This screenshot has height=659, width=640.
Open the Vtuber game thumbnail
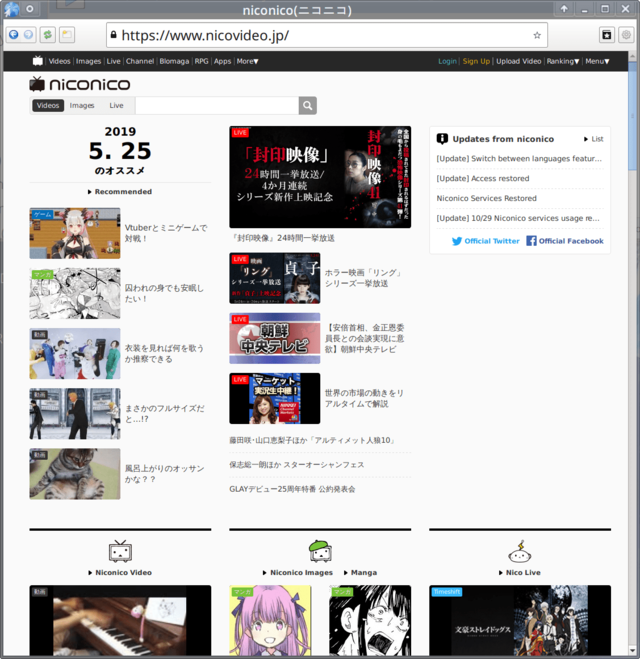pyautogui.click(x=75, y=233)
